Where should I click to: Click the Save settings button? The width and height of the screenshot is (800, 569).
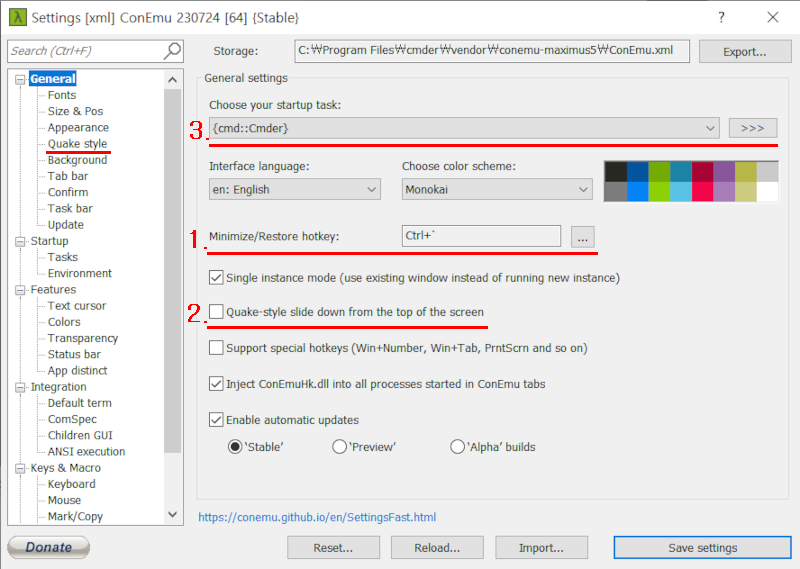(x=703, y=548)
